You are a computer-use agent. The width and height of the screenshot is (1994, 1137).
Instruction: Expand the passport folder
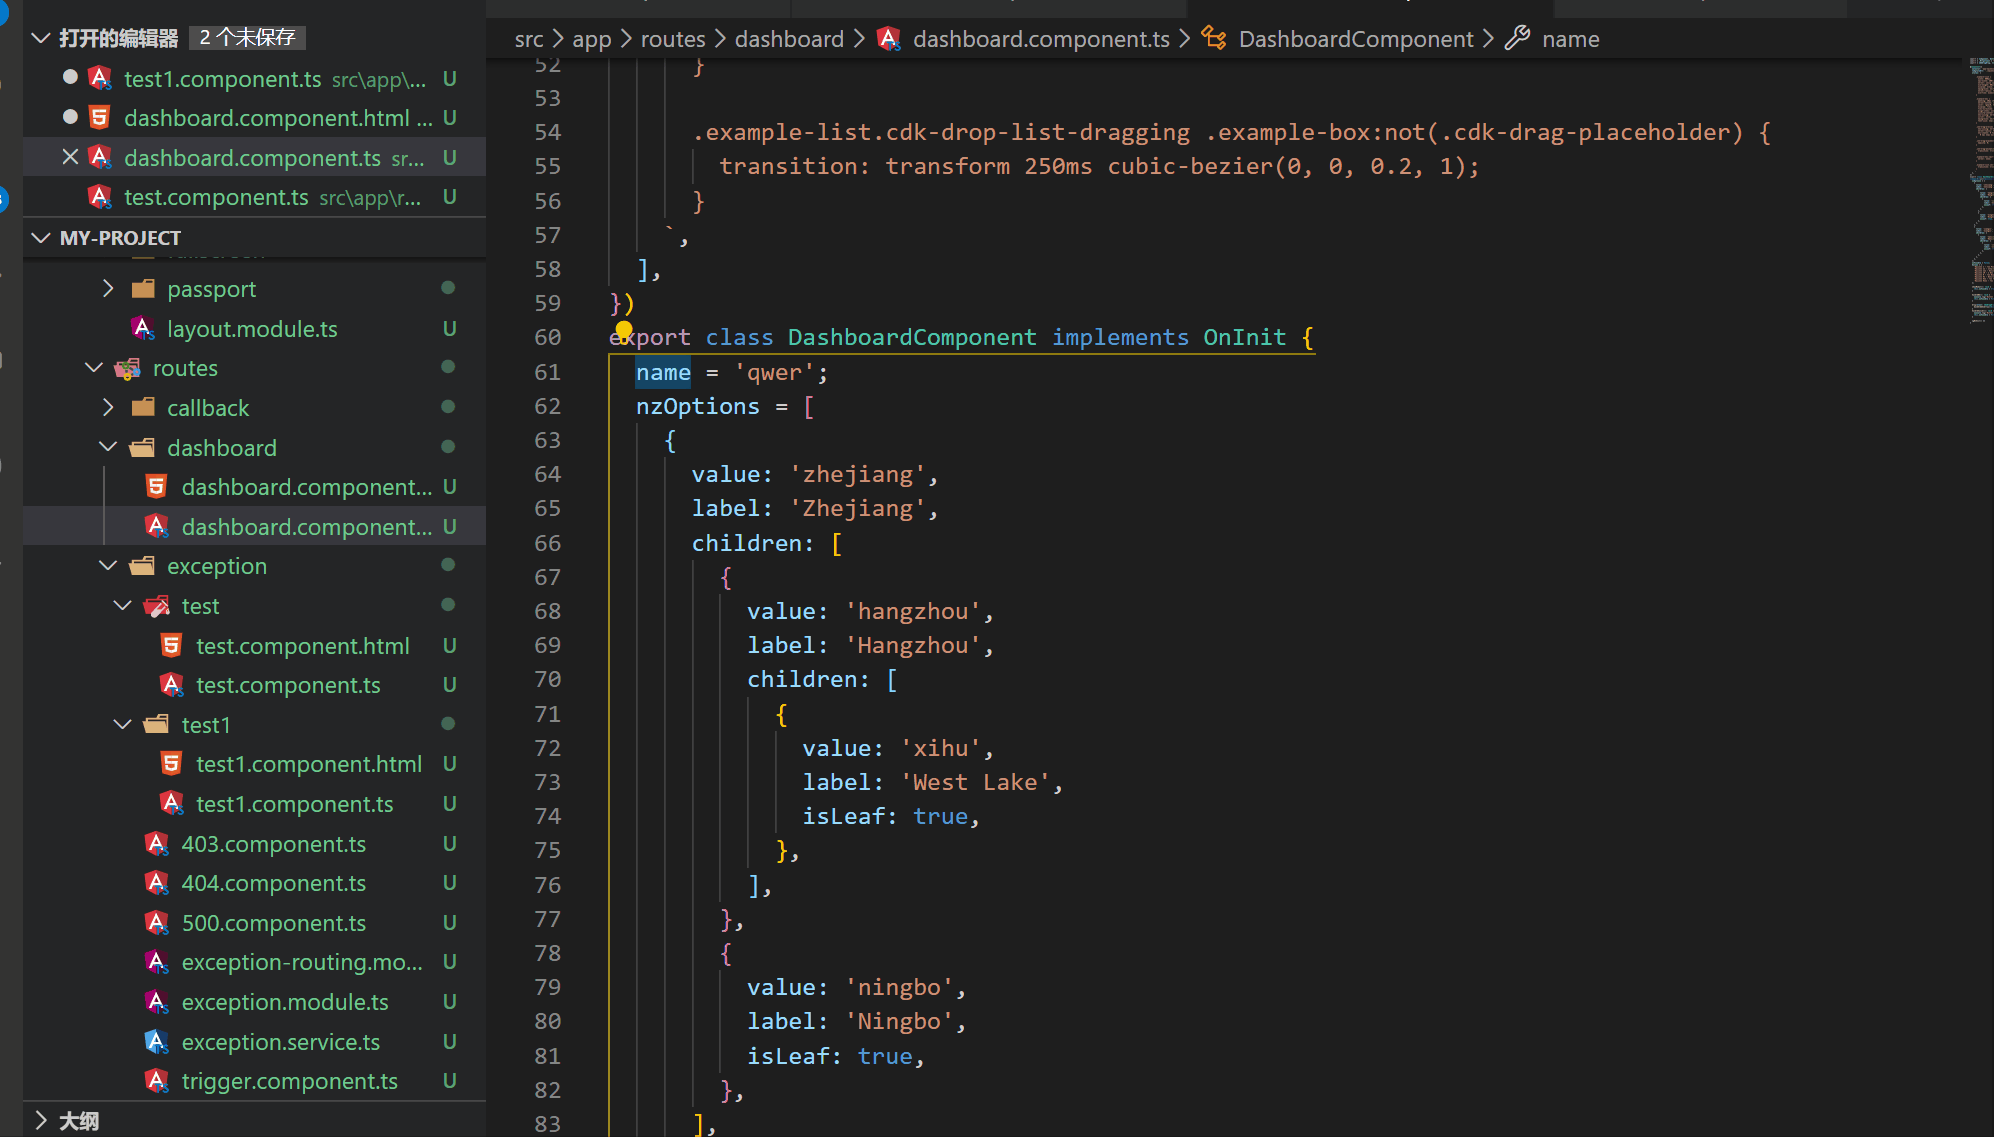[108, 289]
